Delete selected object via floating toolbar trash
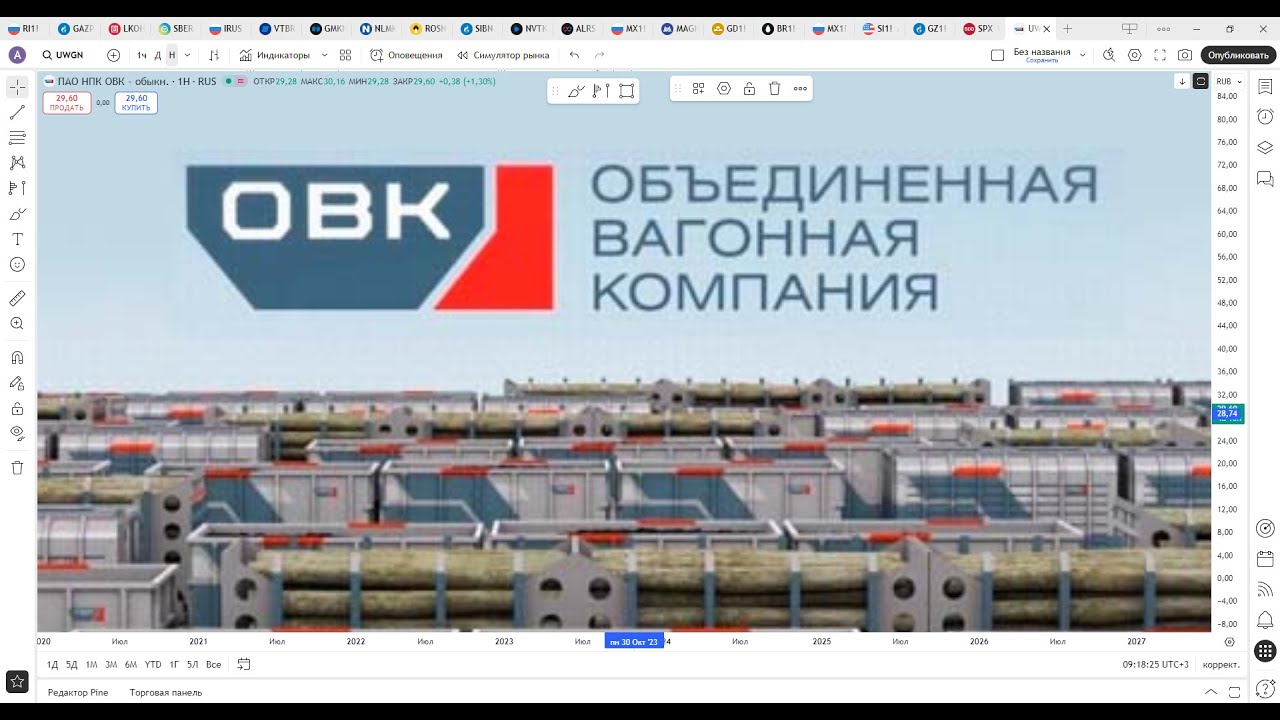Viewport: 1280px width, 720px height. (774, 89)
